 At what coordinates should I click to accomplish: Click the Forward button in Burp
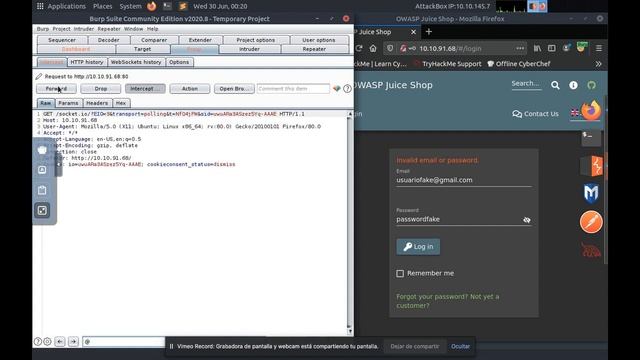[56, 89]
